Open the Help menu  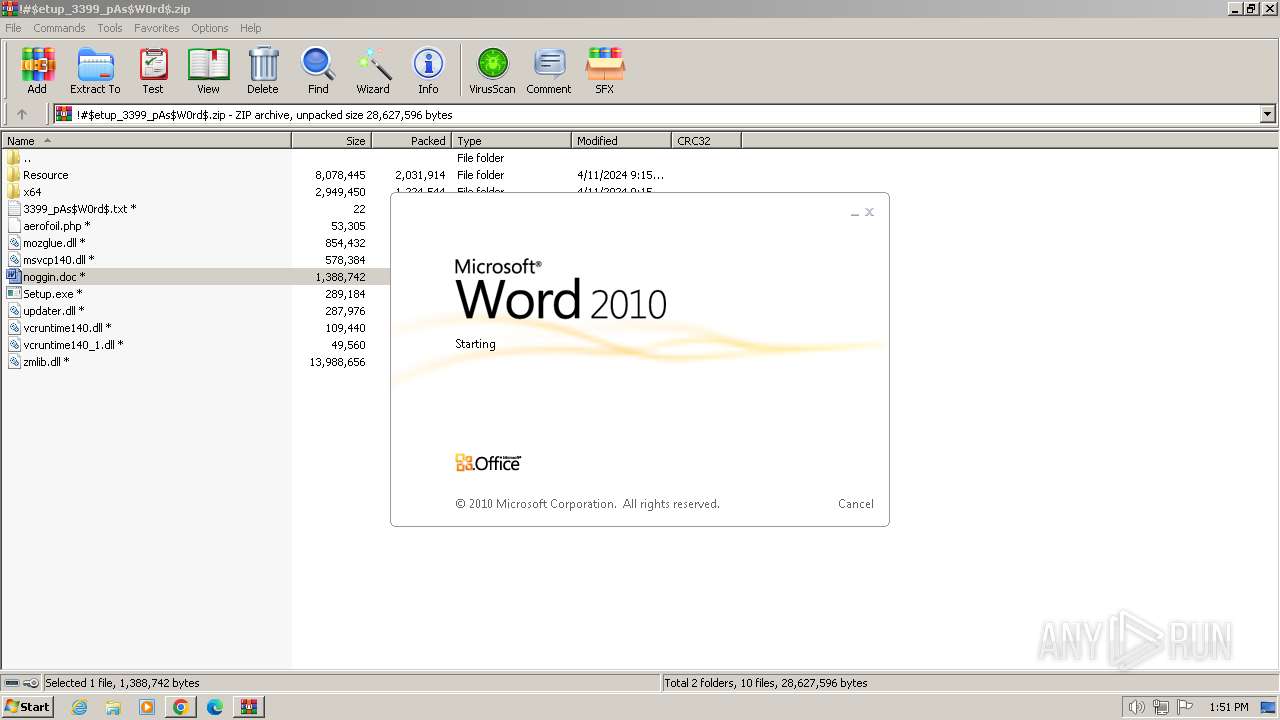[251, 28]
